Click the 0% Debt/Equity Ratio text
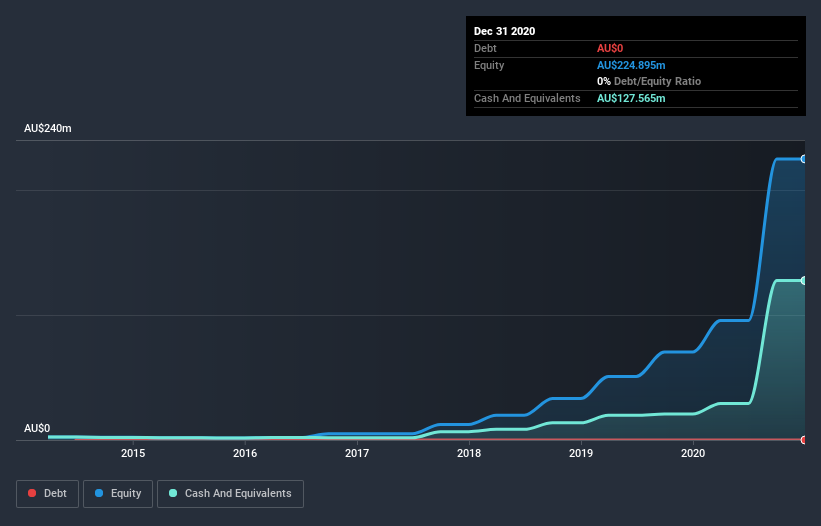 point(649,81)
